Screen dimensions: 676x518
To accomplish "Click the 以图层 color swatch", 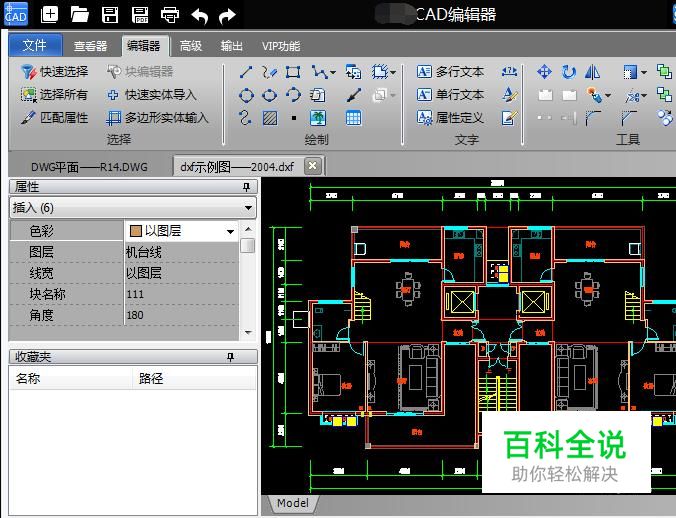I will [x=135, y=231].
